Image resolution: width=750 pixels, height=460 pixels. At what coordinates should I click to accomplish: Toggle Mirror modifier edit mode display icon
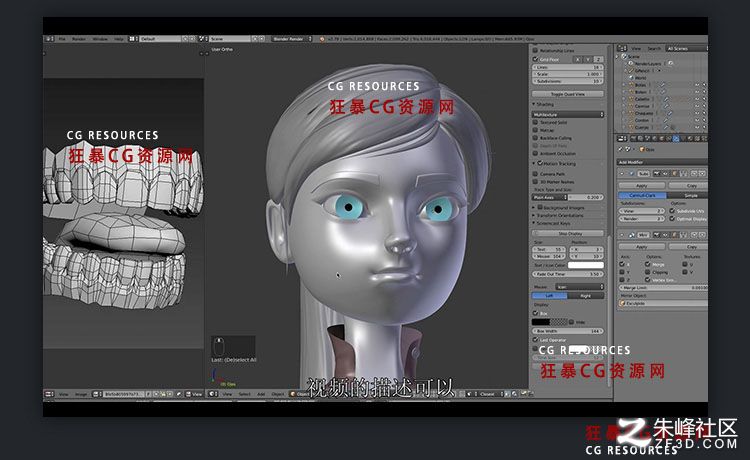(674, 235)
